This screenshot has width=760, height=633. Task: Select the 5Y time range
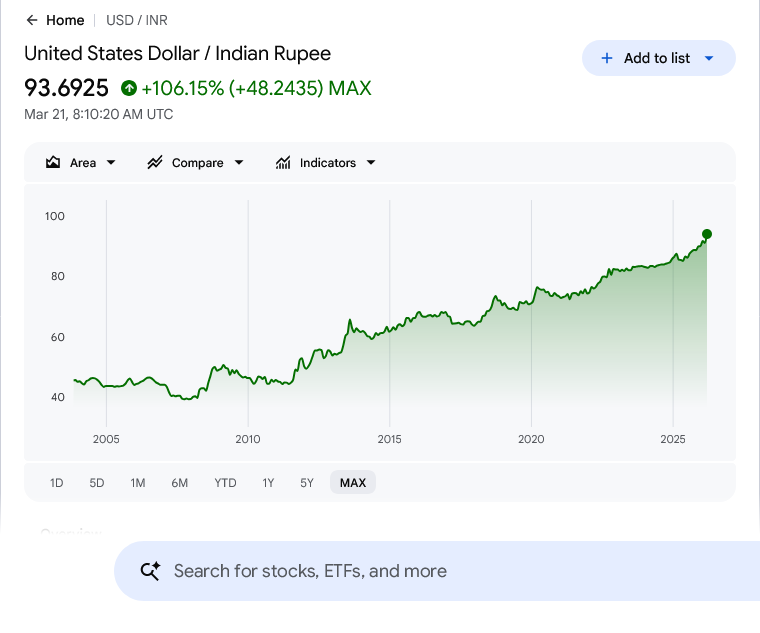click(x=307, y=483)
